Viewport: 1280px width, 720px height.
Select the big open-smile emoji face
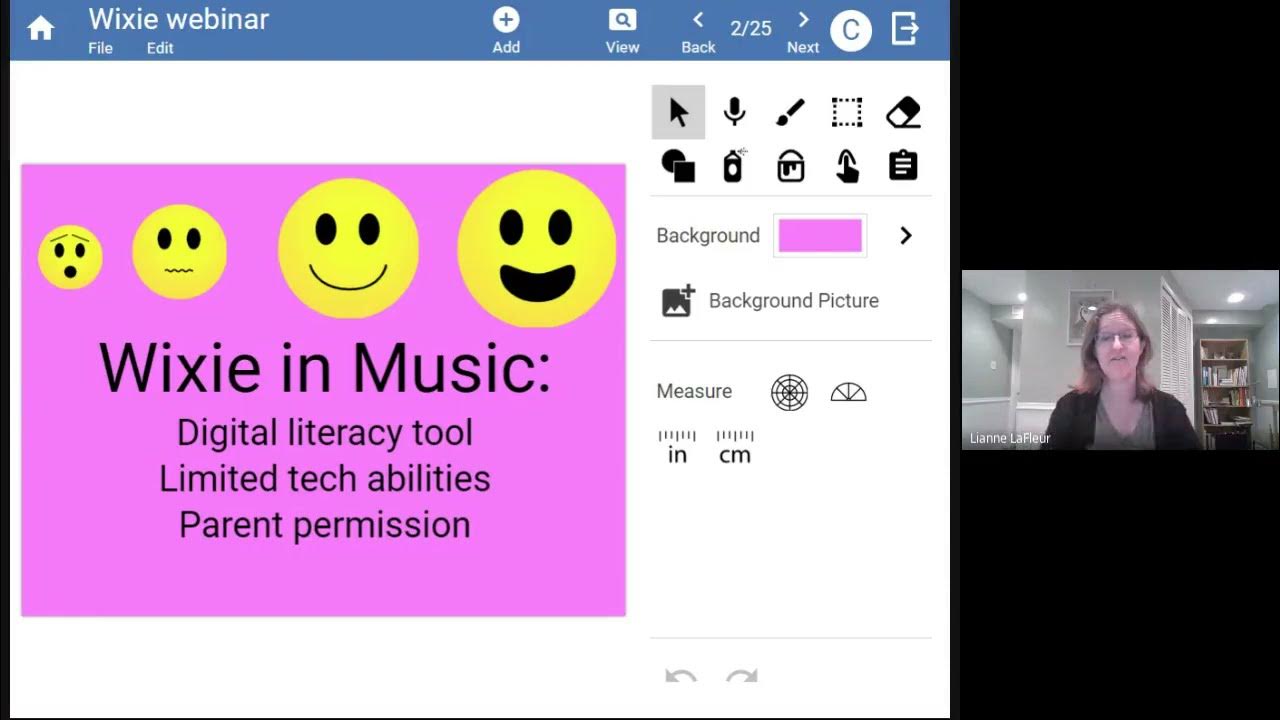537,249
